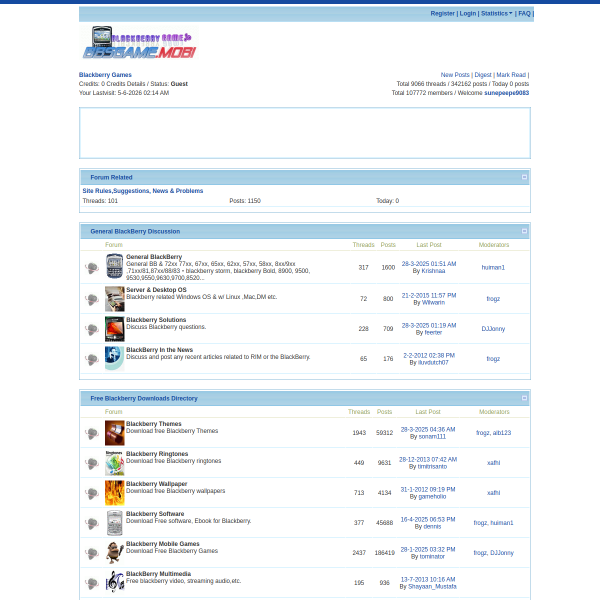Click status bubble icon beside Blackberry Ringtones

92,463
